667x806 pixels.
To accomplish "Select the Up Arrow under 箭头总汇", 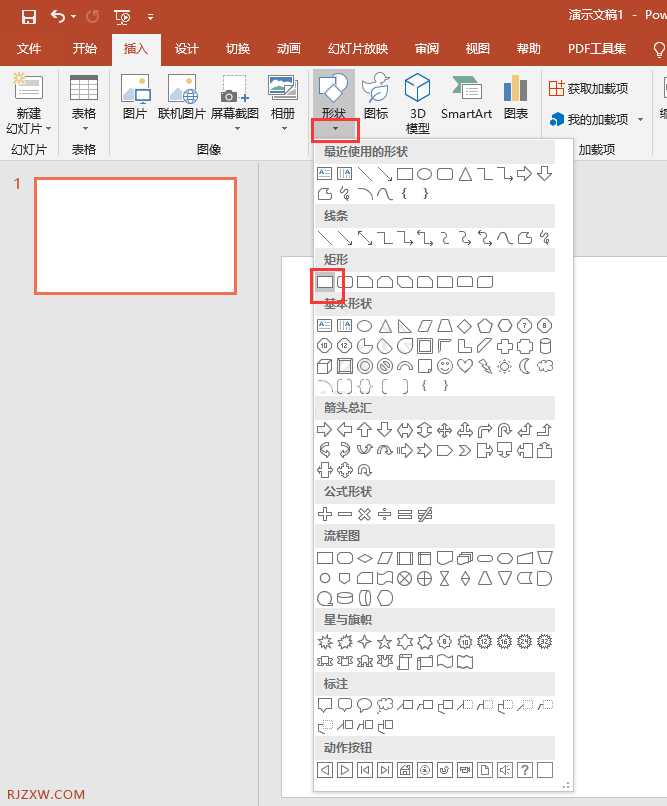I will (x=365, y=429).
